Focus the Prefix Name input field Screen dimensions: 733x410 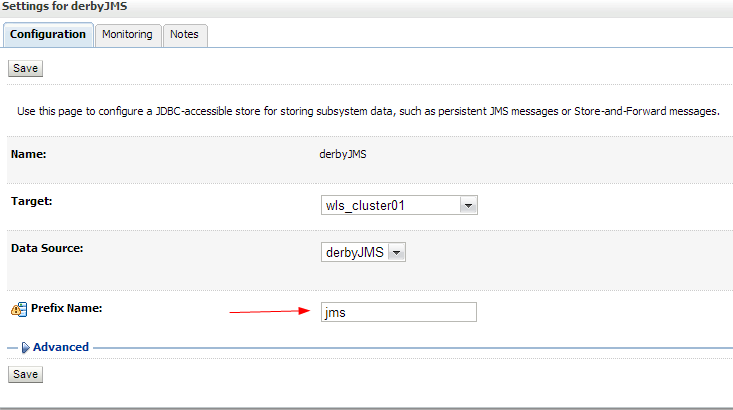click(x=399, y=312)
